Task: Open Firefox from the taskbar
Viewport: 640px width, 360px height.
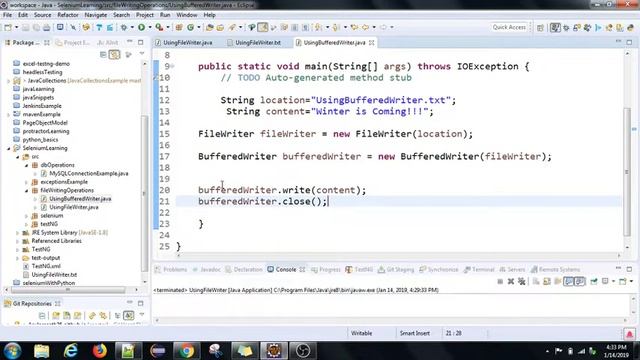Action: click(x=99, y=351)
